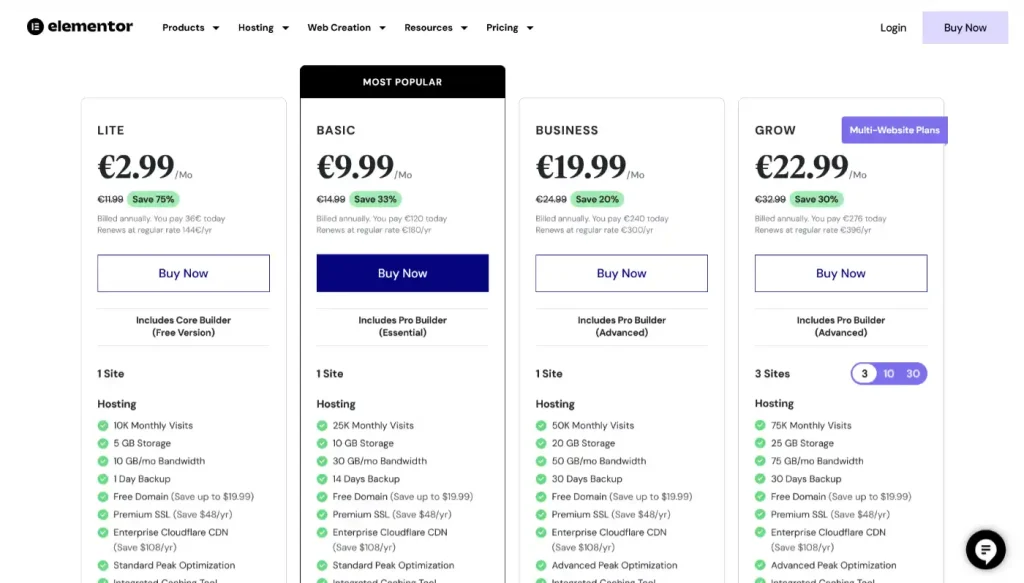1024x583 pixels.
Task: Select 10 sites in Grow plan toggle
Action: [888, 373]
